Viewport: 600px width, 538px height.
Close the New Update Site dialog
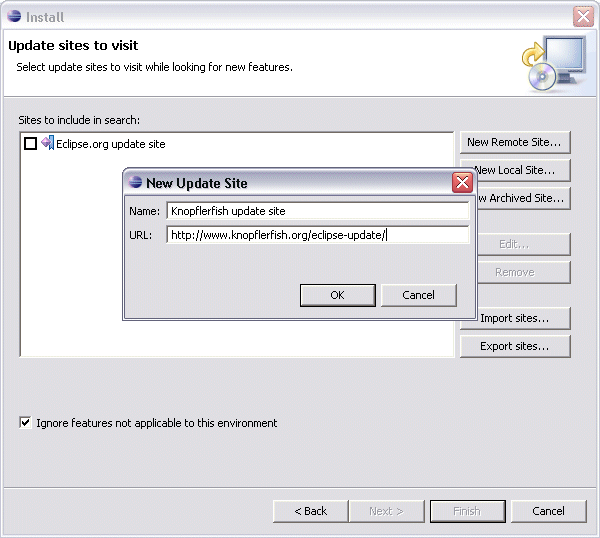tap(462, 182)
